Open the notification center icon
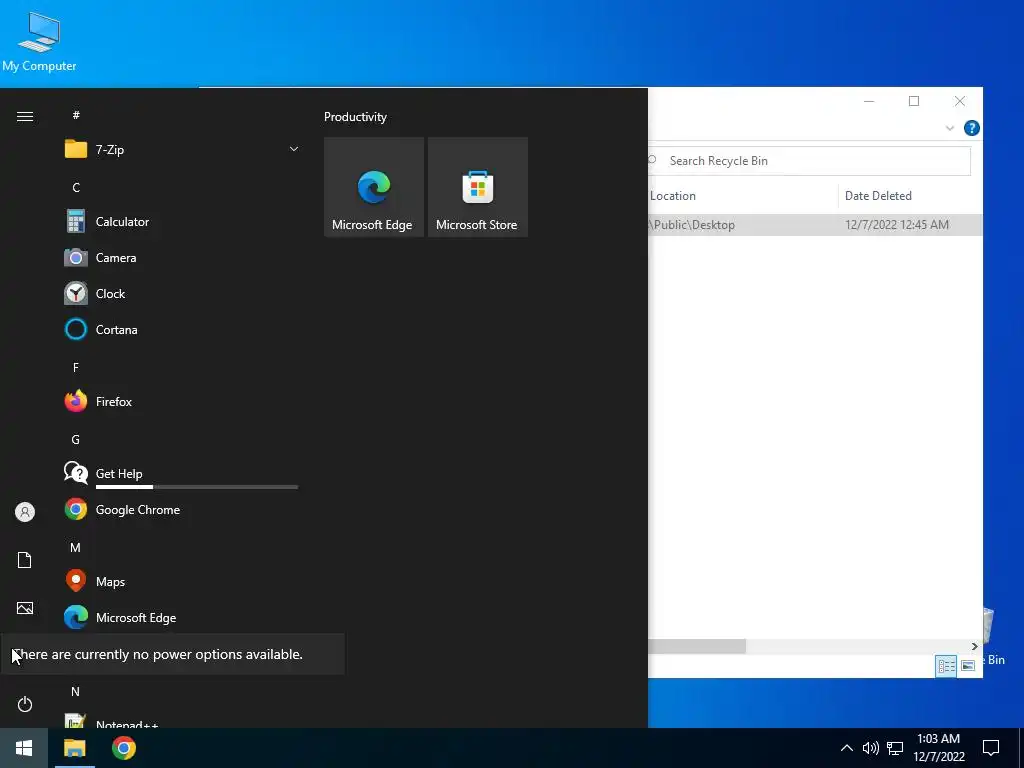Screen dimensions: 1024x768 pyautogui.click(x=991, y=748)
